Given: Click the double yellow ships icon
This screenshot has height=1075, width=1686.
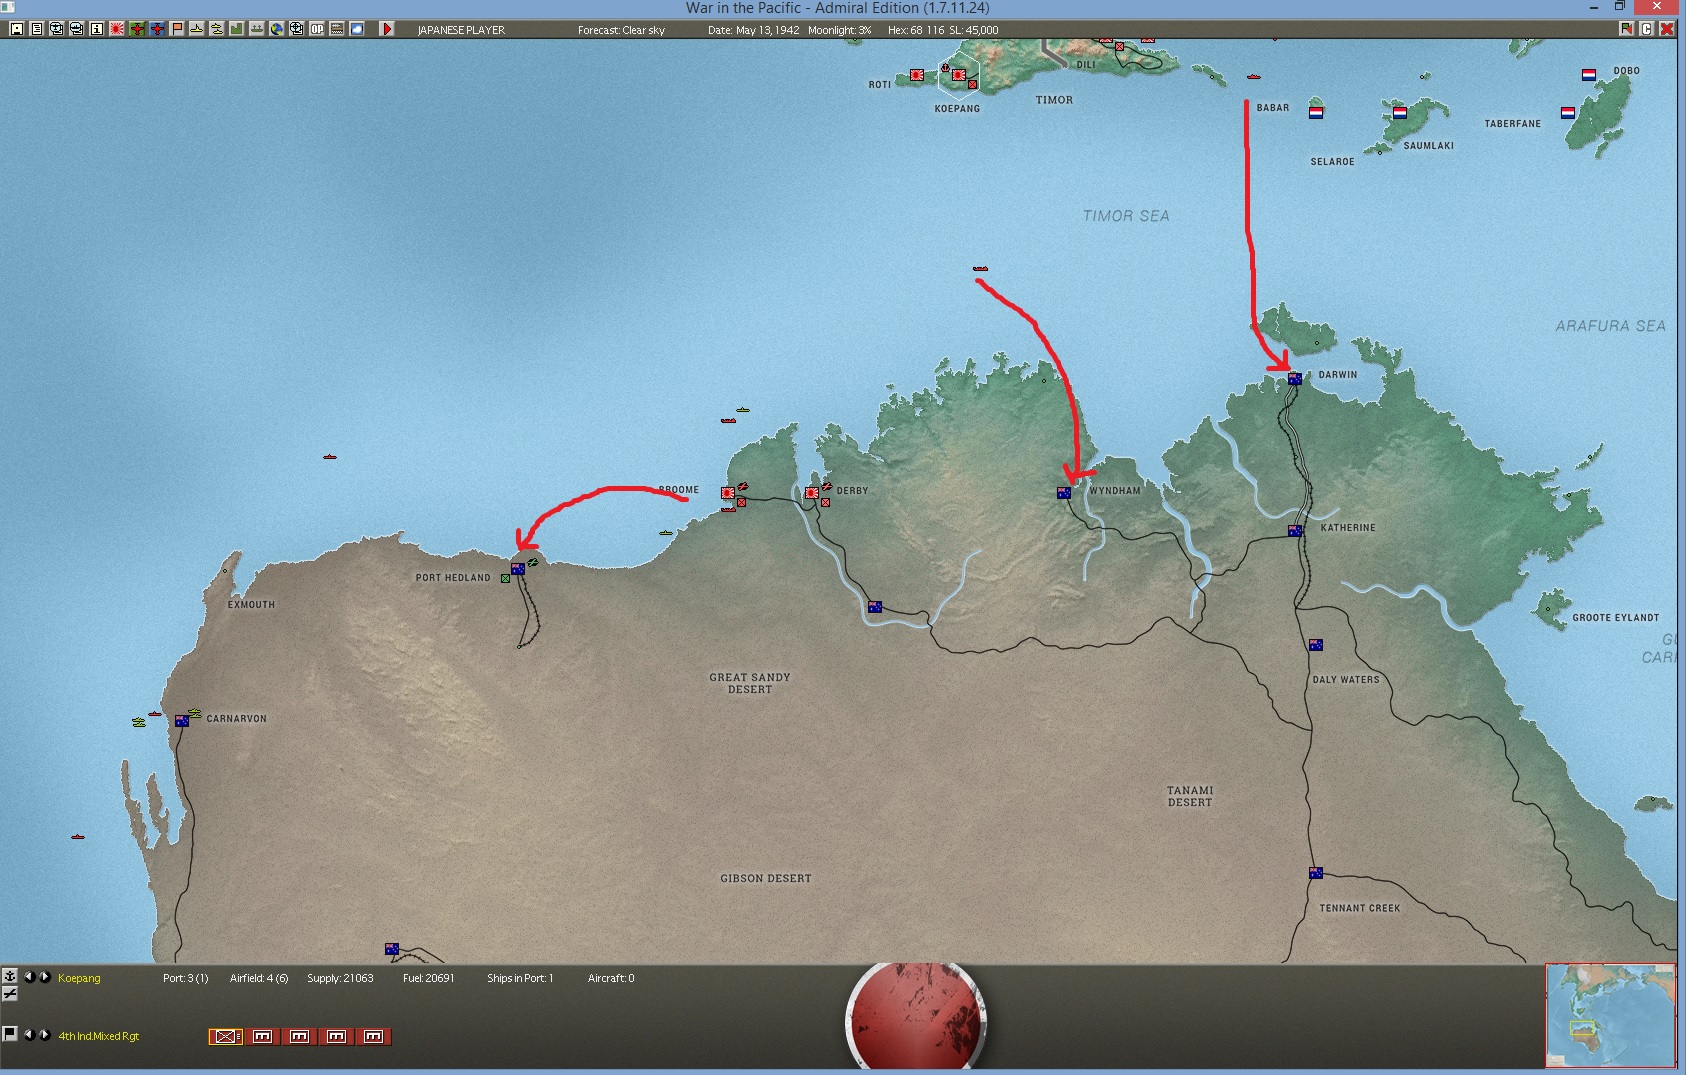Looking at the screenshot, I should click(217, 29).
